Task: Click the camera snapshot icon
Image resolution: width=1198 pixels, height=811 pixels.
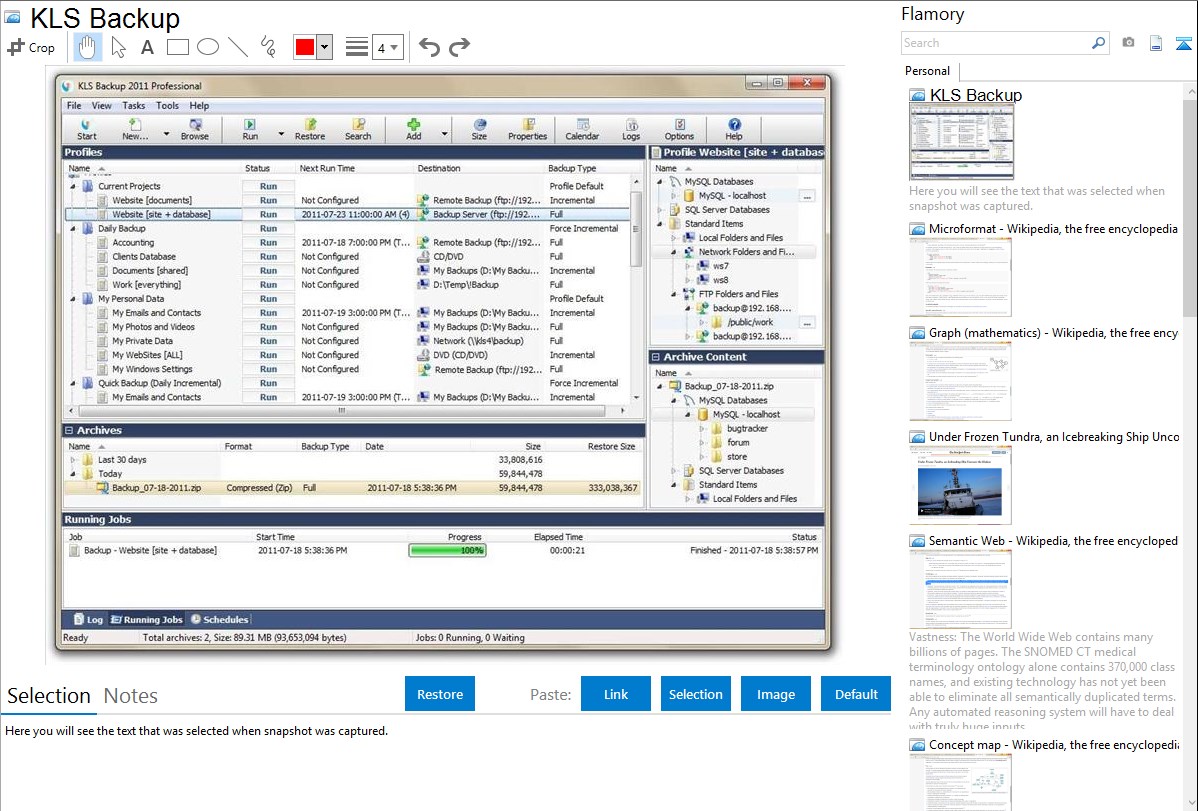Action: (1128, 43)
